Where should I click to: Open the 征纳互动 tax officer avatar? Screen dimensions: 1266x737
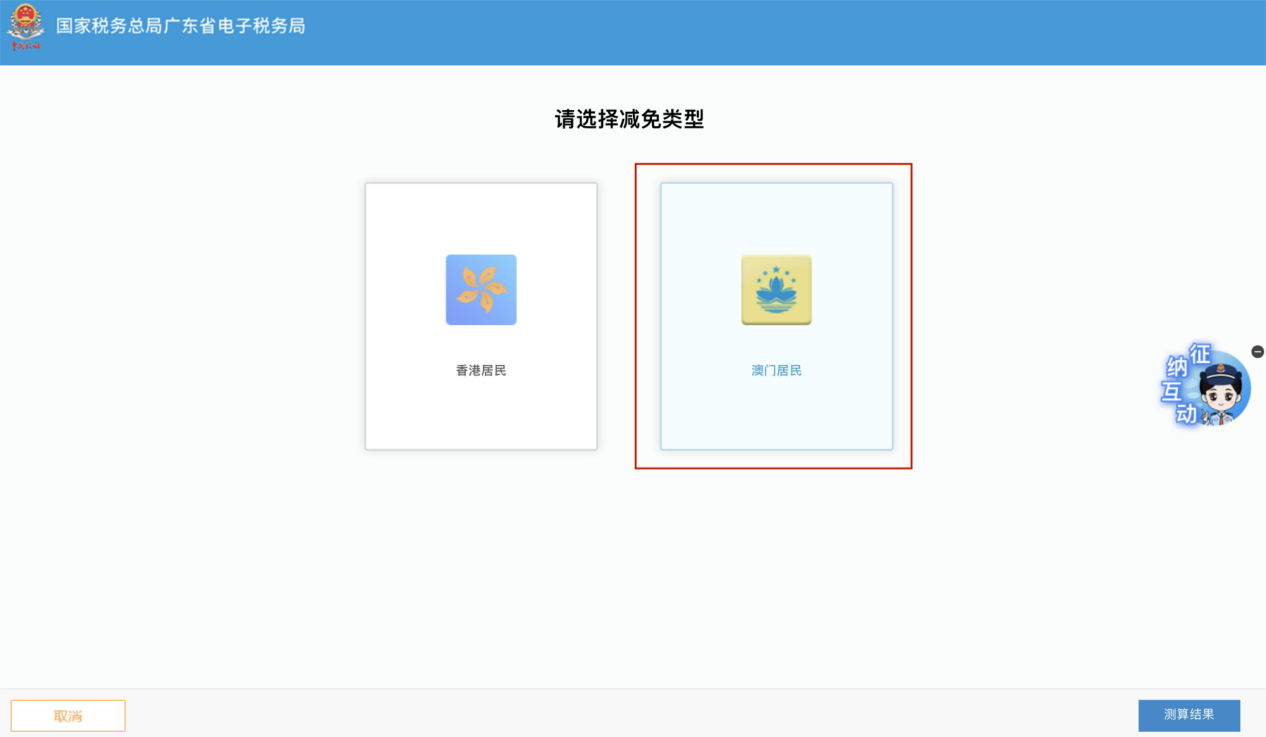1222,390
